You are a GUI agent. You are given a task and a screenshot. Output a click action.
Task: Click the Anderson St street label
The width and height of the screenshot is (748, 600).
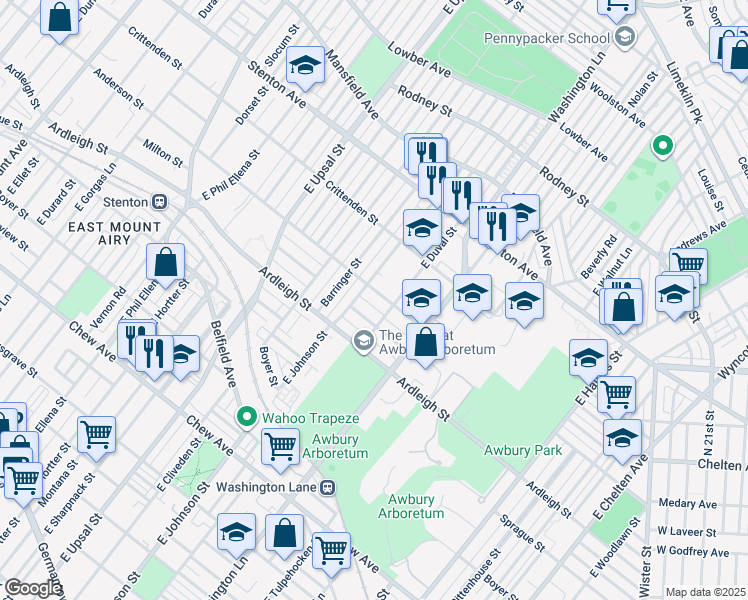[x=118, y=88]
